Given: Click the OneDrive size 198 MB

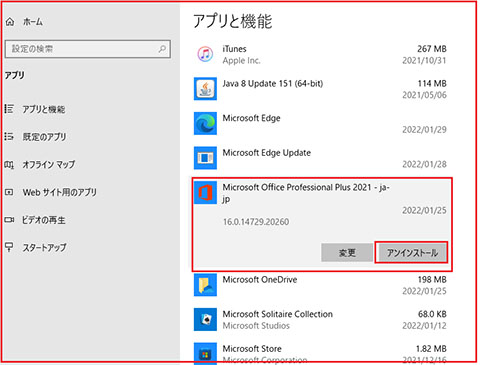Looking at the screenshot, I should click(432, 280).
